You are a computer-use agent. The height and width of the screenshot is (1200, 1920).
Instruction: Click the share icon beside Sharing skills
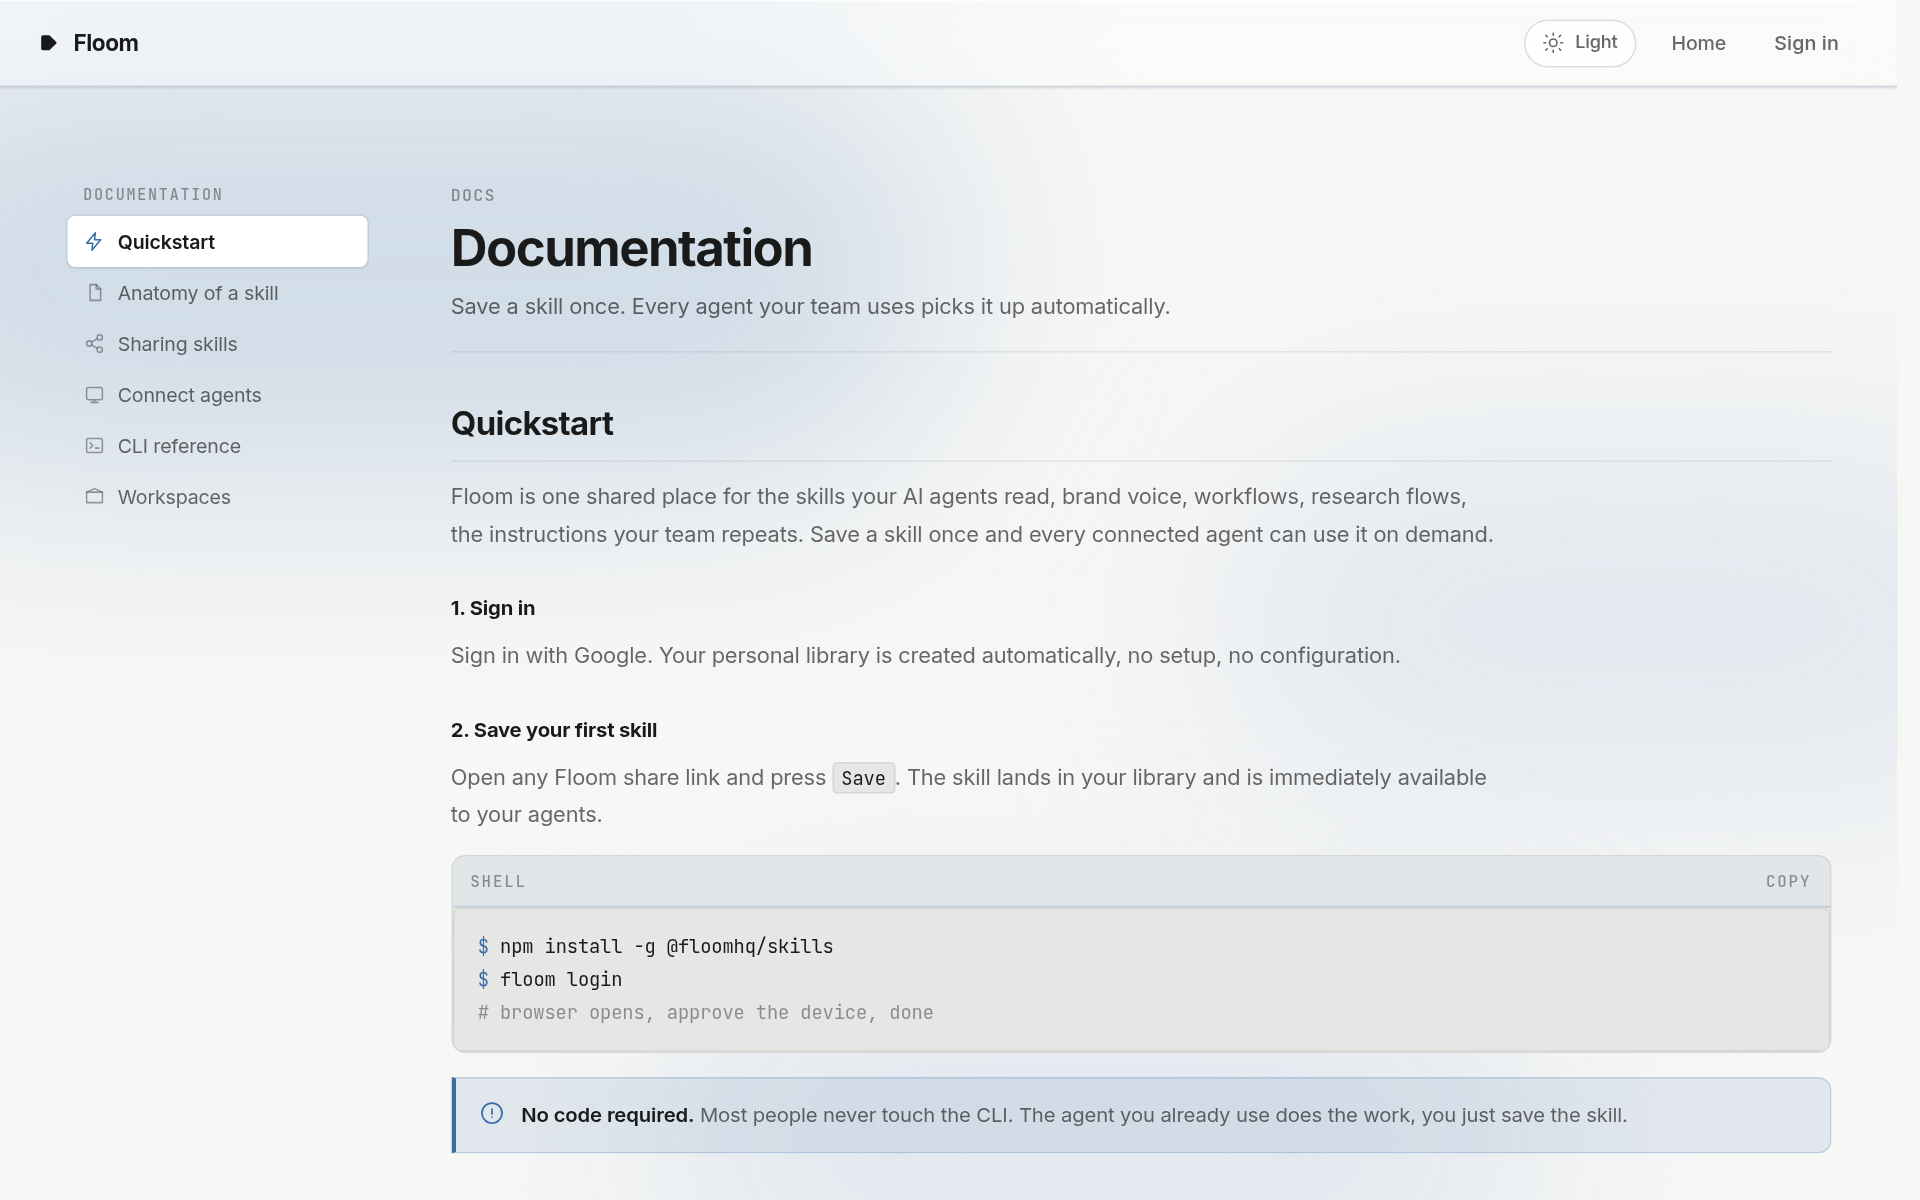[x=95, y=344]
